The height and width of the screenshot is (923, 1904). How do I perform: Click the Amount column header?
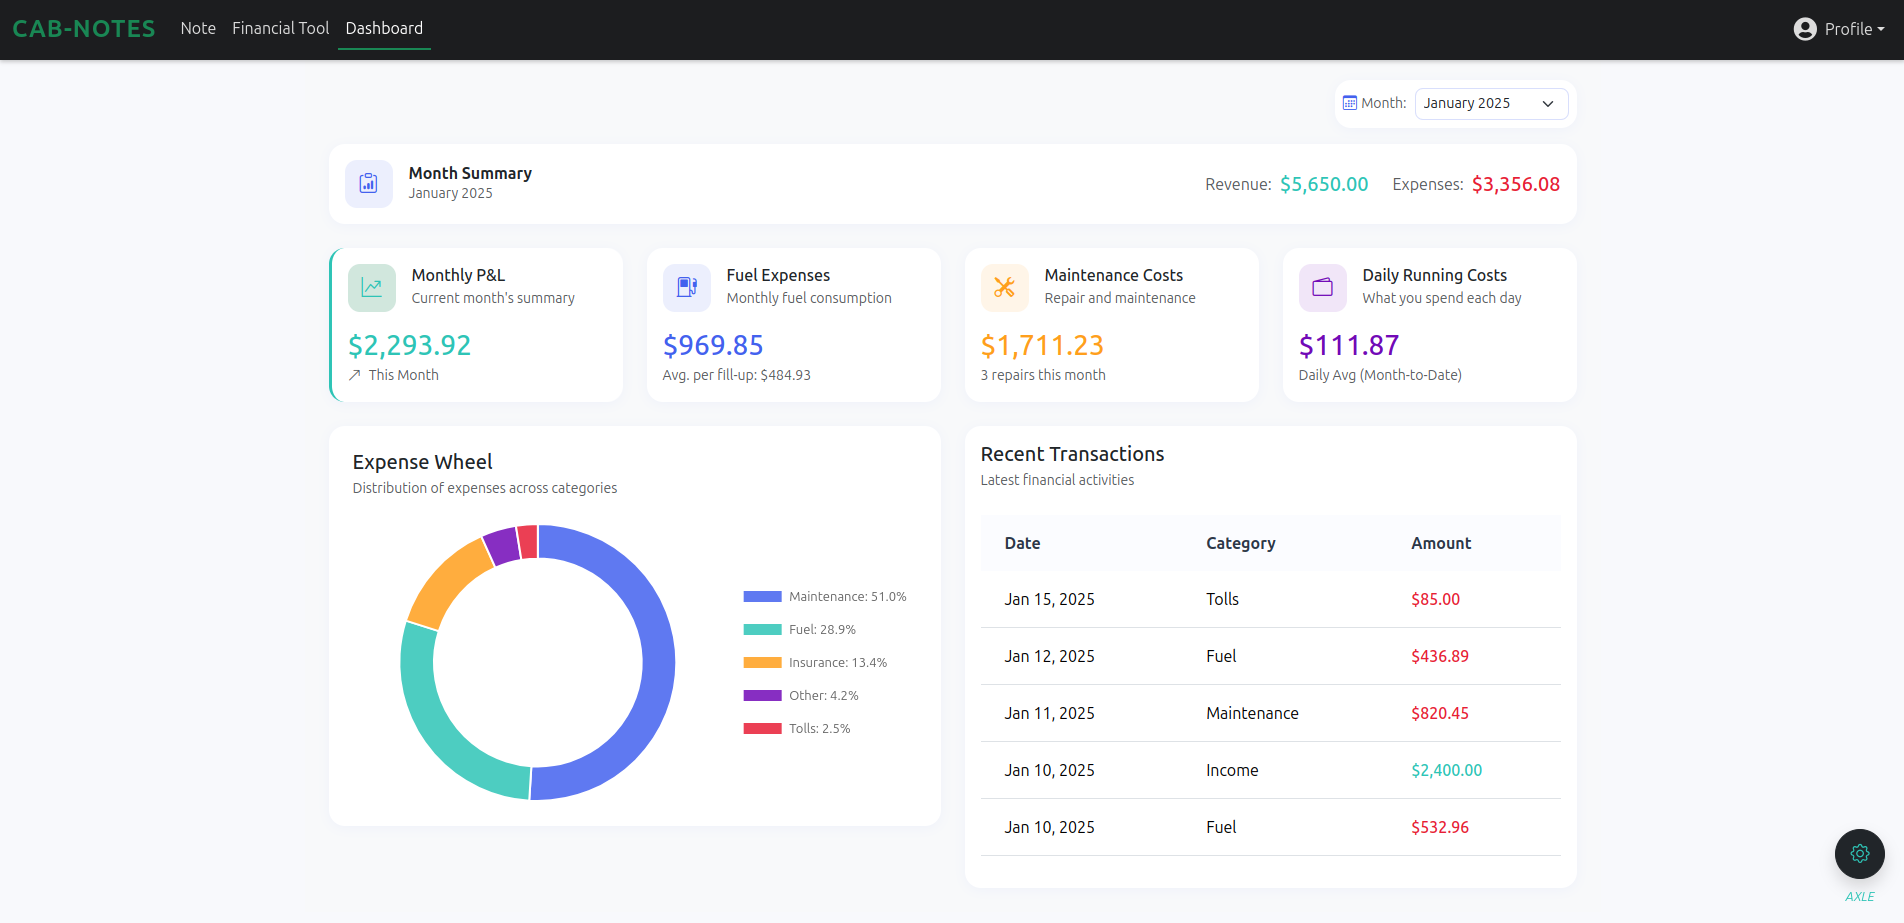[1441, 543]
